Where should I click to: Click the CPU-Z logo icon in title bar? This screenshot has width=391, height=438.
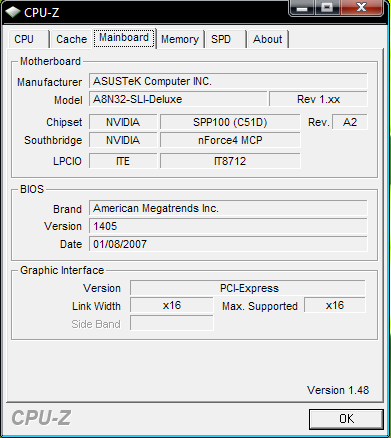pos(13,12)
